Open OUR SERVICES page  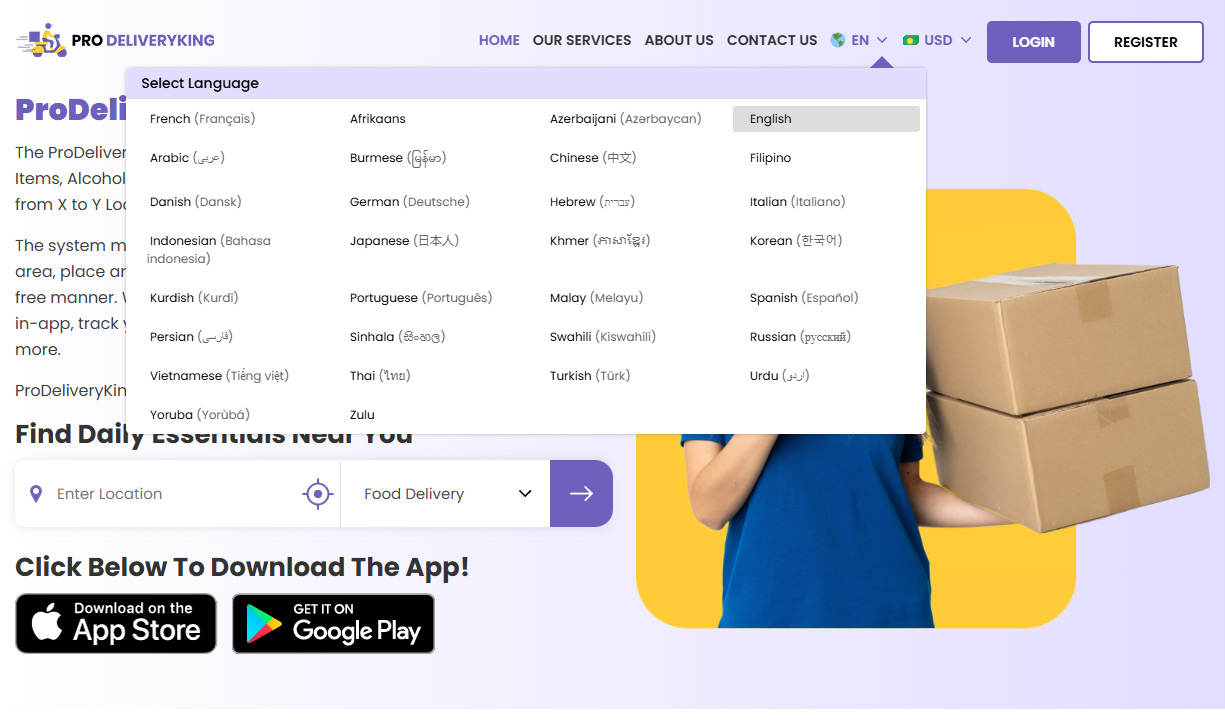pyautogui.click(x=582, y=40)
